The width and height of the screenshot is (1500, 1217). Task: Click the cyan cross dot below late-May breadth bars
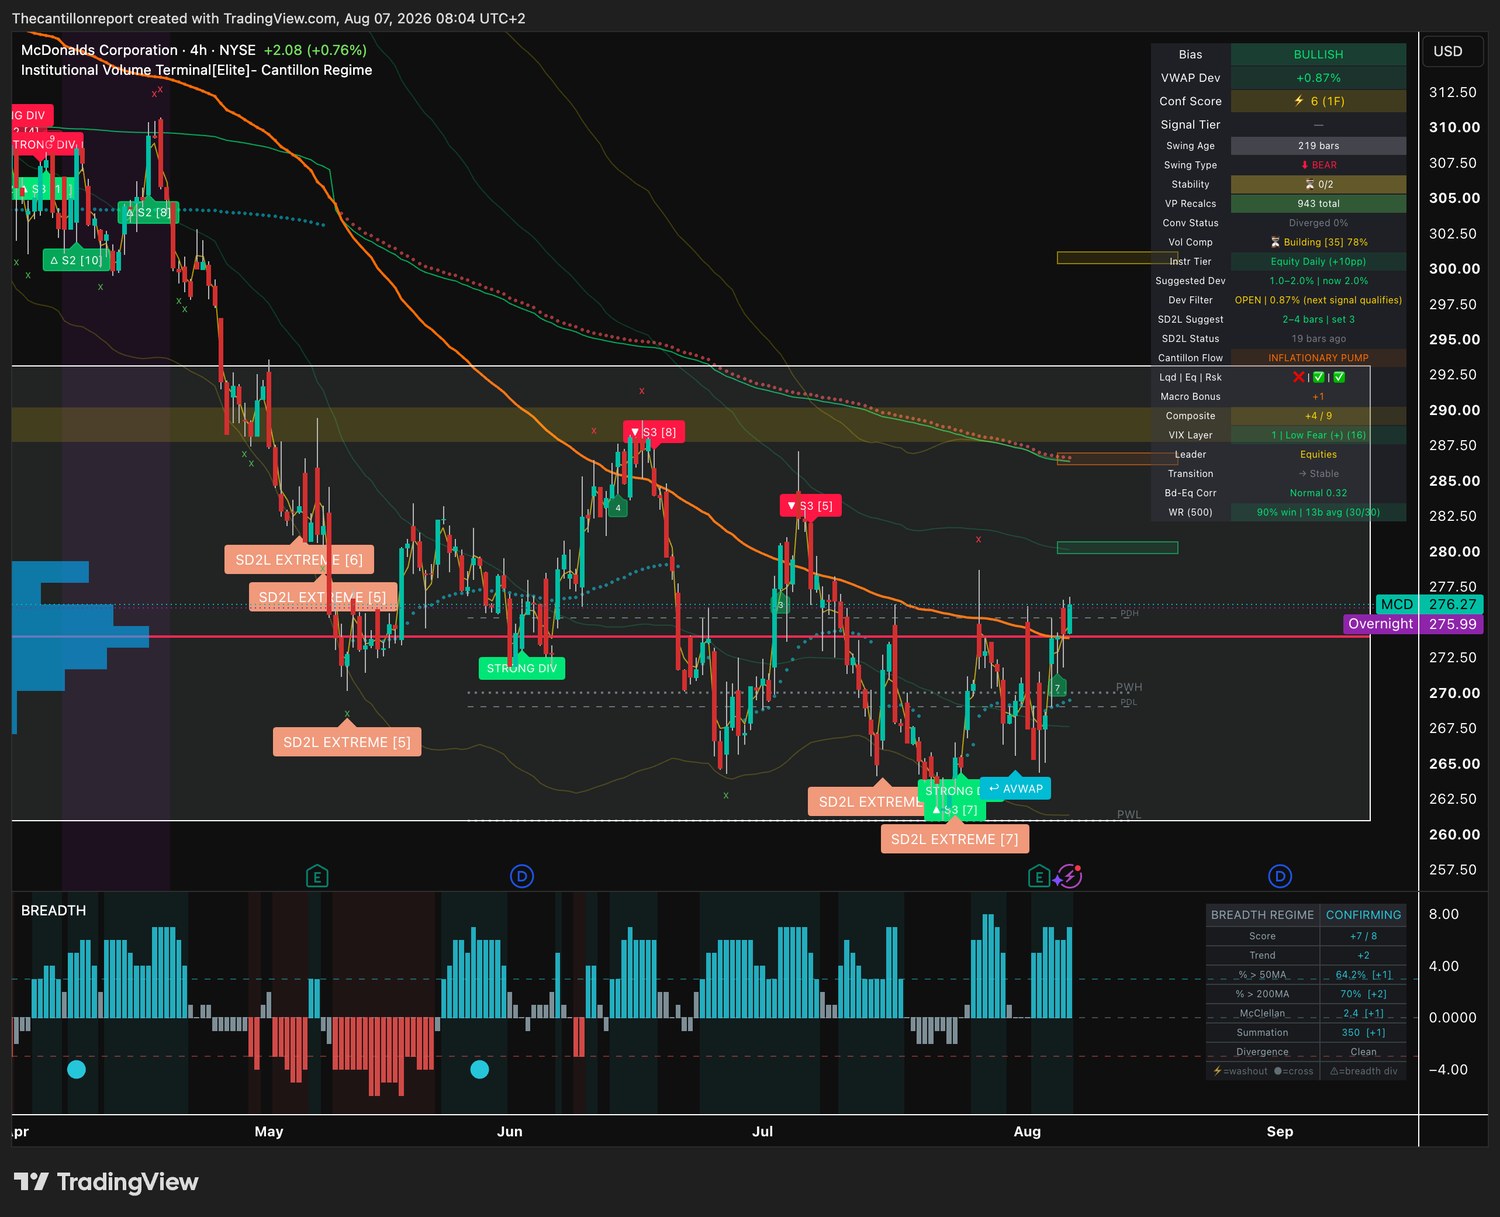point(479,1069)
